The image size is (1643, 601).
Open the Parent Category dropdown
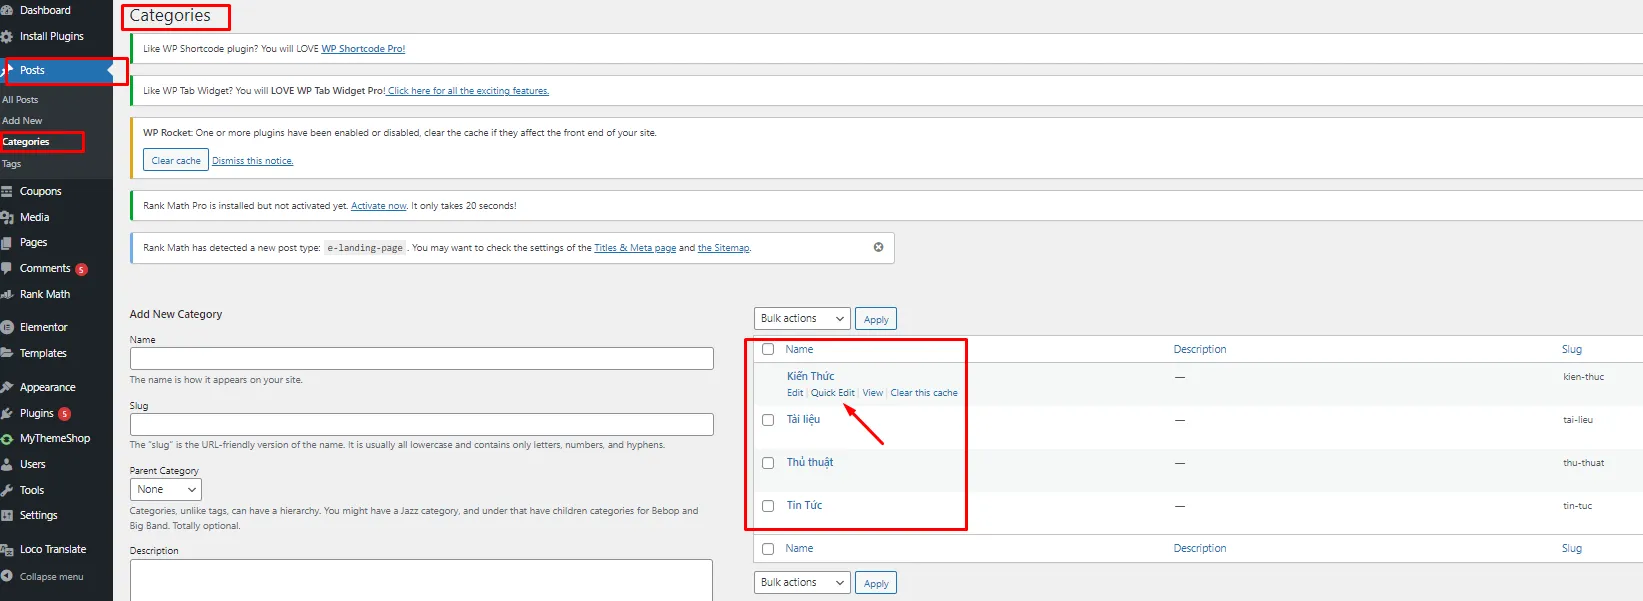(x=166, y=489)
